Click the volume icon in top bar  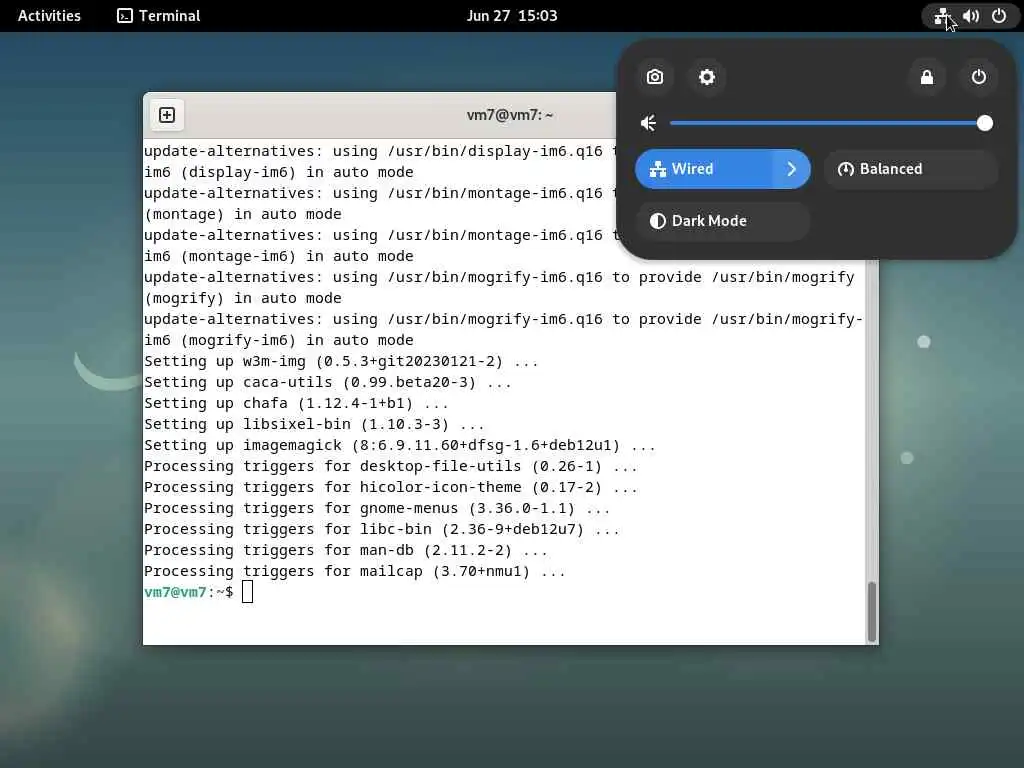pyautogui.click(x=970, y=16)
